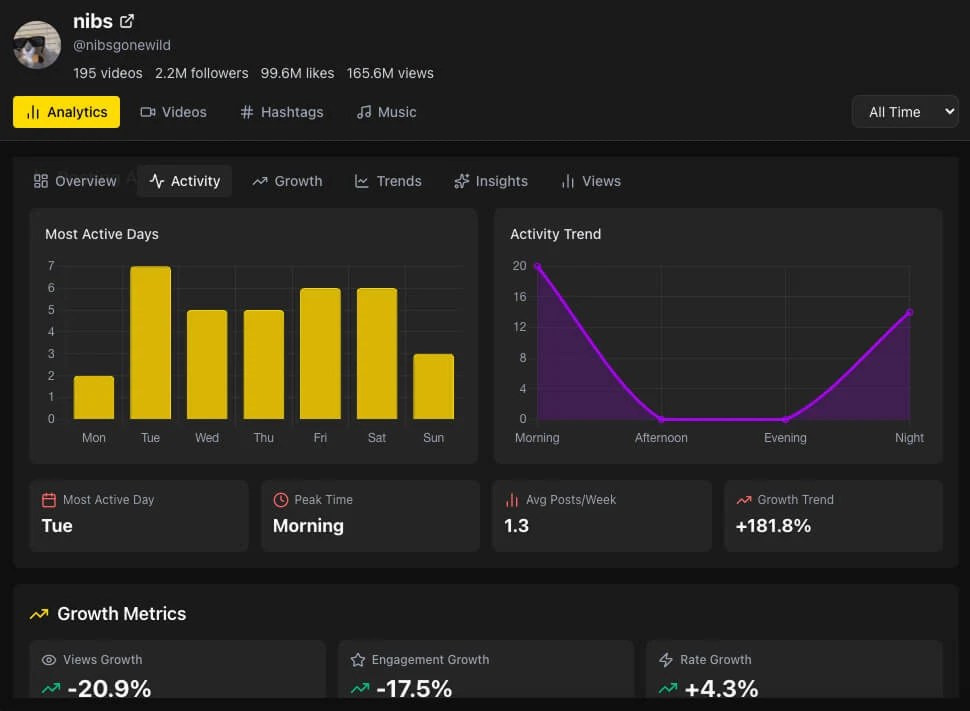Screen dimensions: 970x711
Task: Select the Trends tab
Action: pyautogui.click(x=388, y=181)
